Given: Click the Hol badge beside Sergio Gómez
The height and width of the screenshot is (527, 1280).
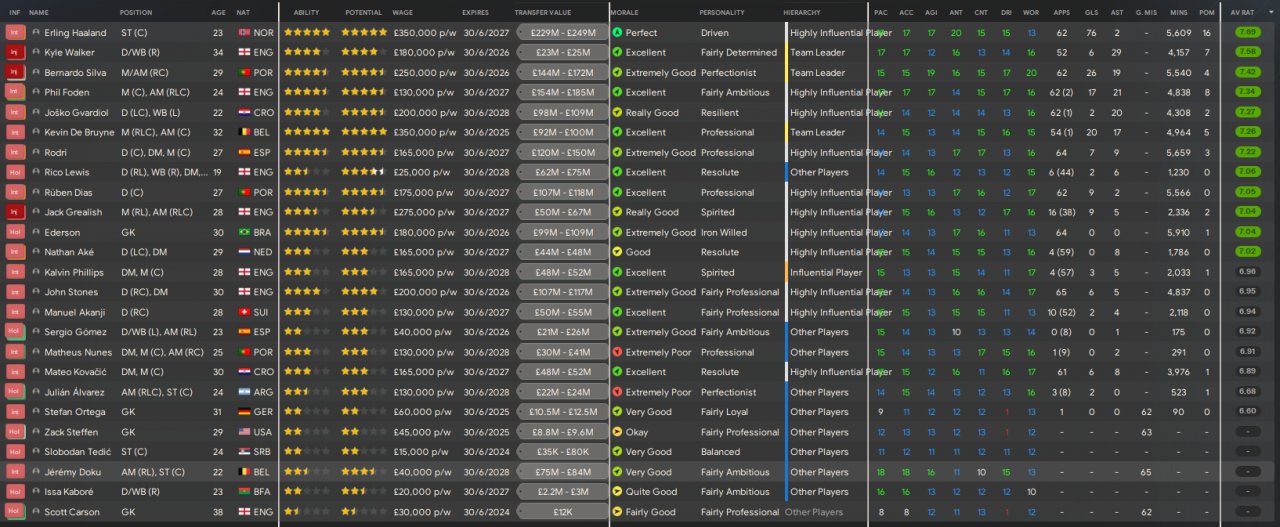Looking at the screenshot, I should [x=14, y=332].
